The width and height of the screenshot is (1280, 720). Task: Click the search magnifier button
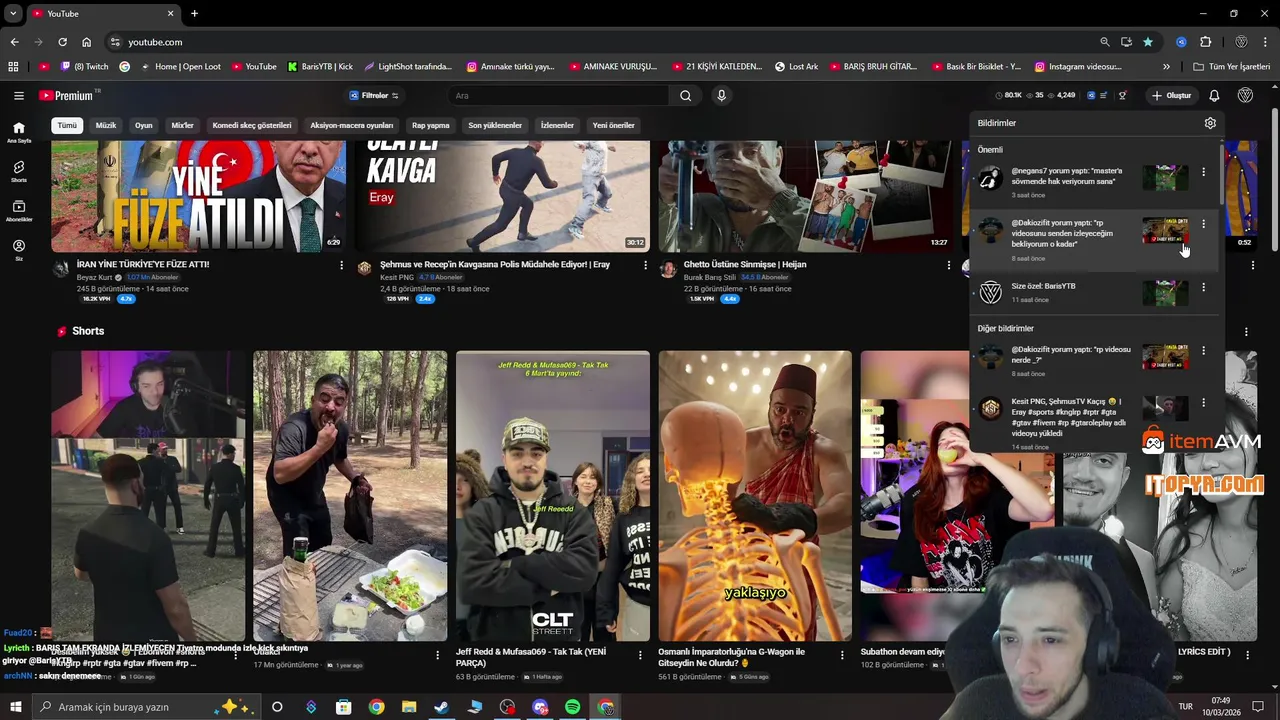coord(685,96)
